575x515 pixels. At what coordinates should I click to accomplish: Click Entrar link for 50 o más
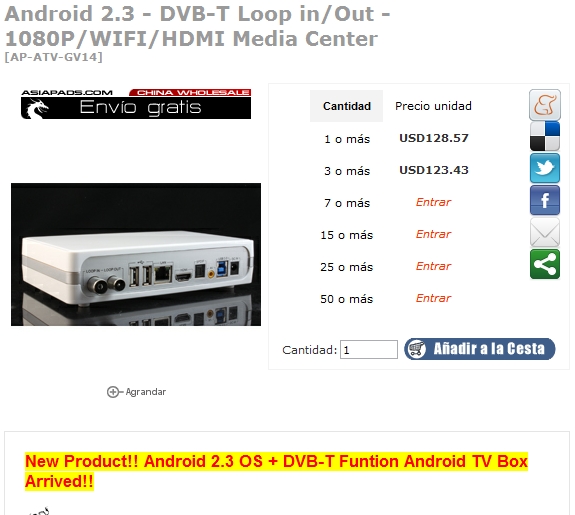(433, 298)
